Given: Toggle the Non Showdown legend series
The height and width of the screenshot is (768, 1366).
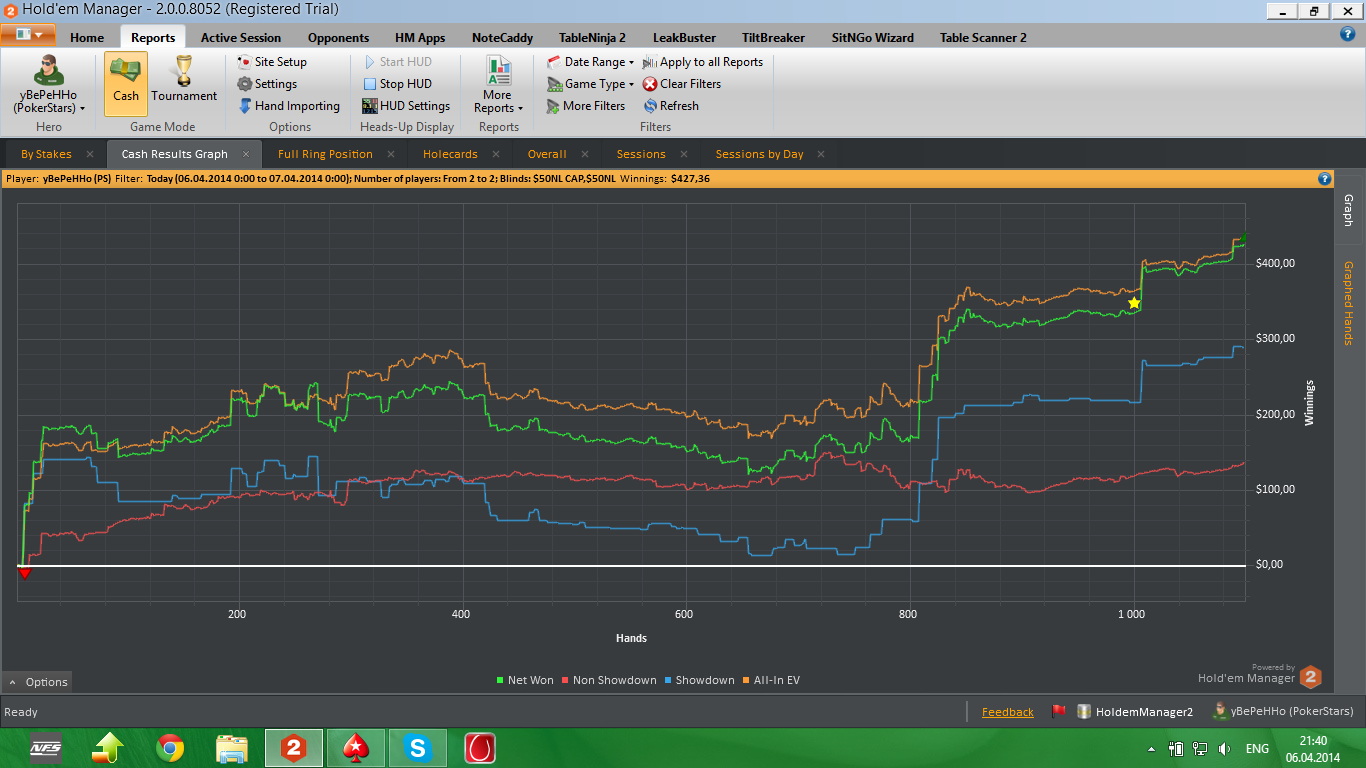Looking at the screenshot, I should click(609, 680).
